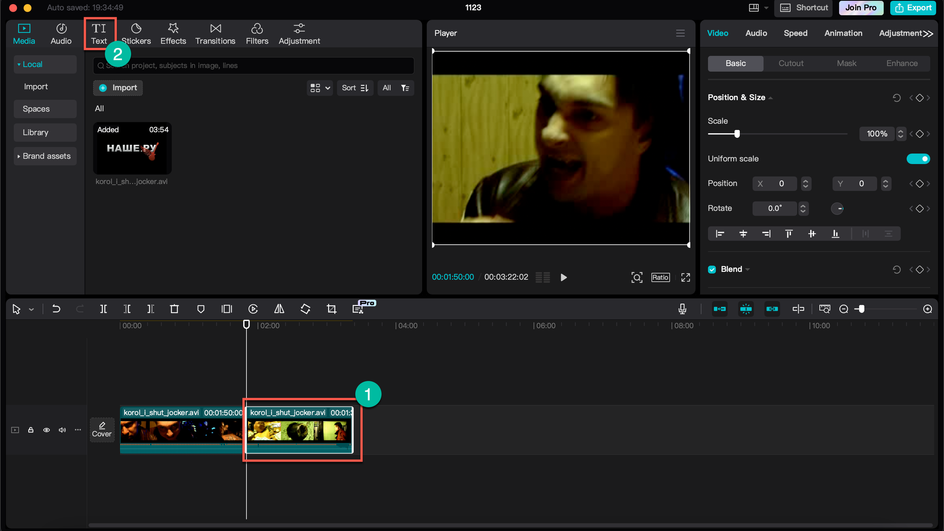Switch to the Cutout sub-tab
This screenshot has height=531, width=944.
click(x=791, y=63)
